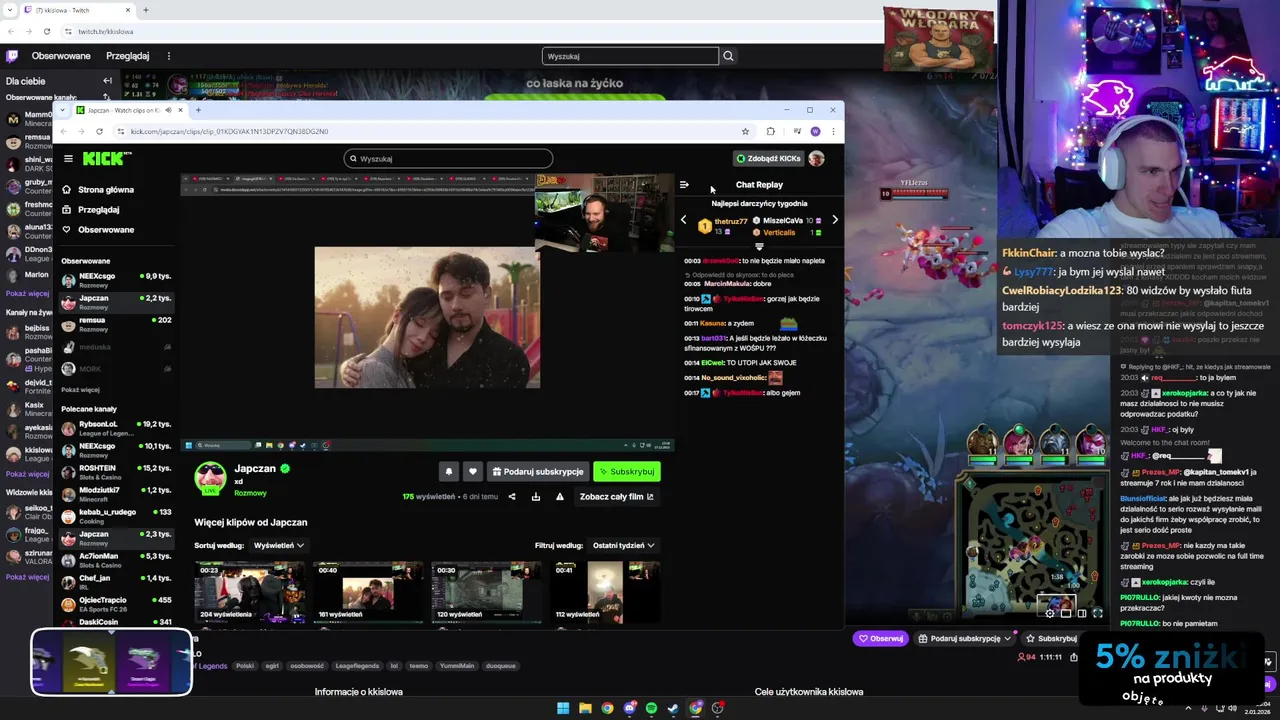
Task: Open Steam from the taskbar
Action: pos(673,708)
